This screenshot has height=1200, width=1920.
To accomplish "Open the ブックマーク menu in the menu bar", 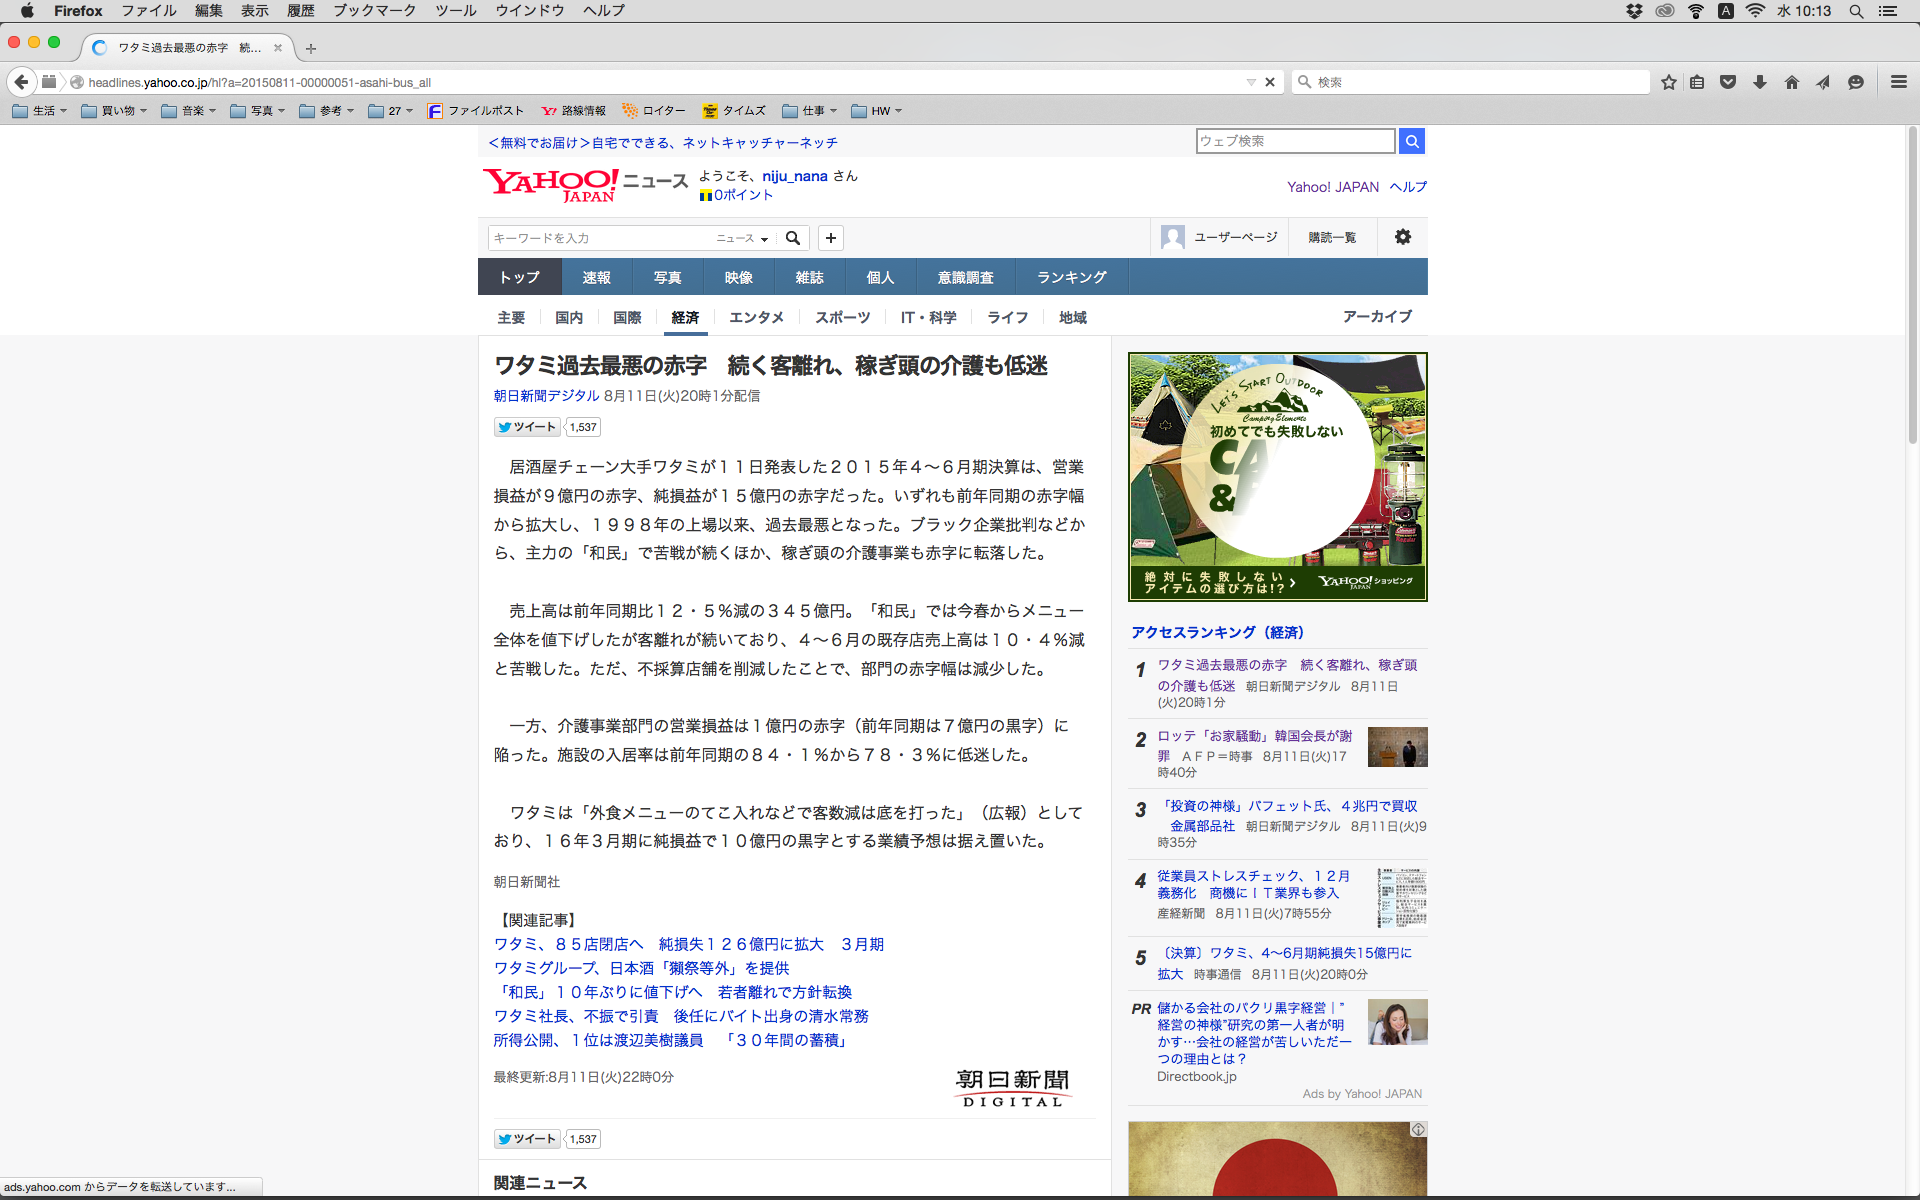I will point(374,10).
